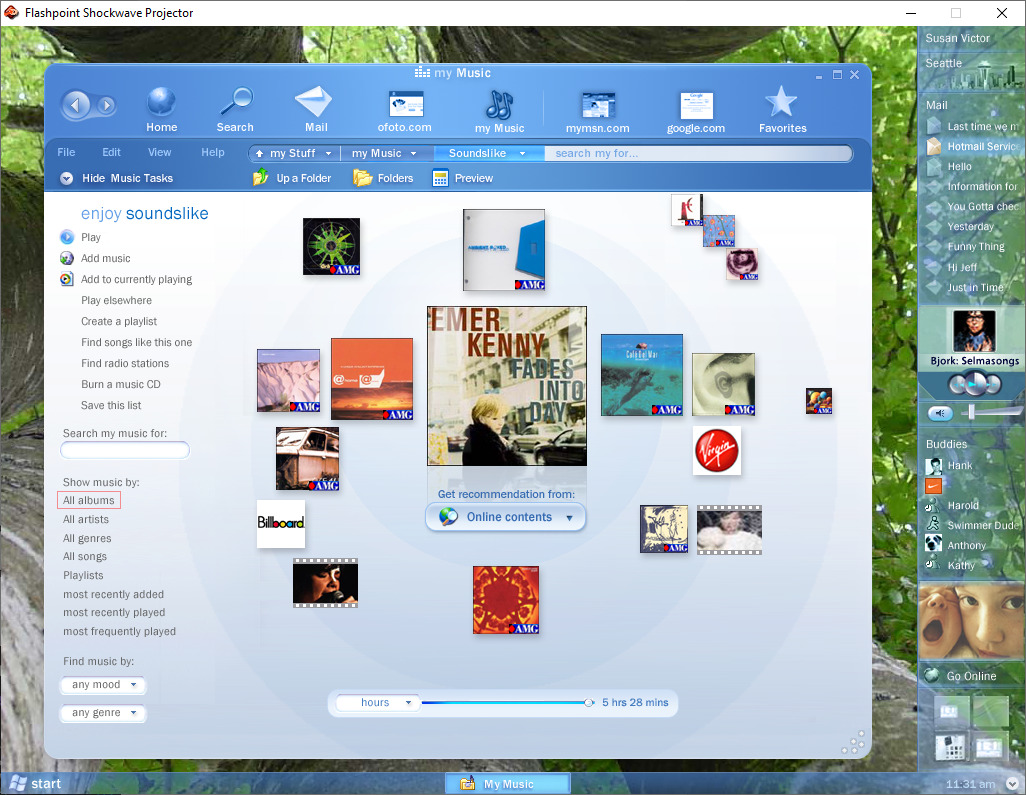Click the Folders toolbar button
The width and height of the screenshot is (1026, 795).
tap(383, 178)
